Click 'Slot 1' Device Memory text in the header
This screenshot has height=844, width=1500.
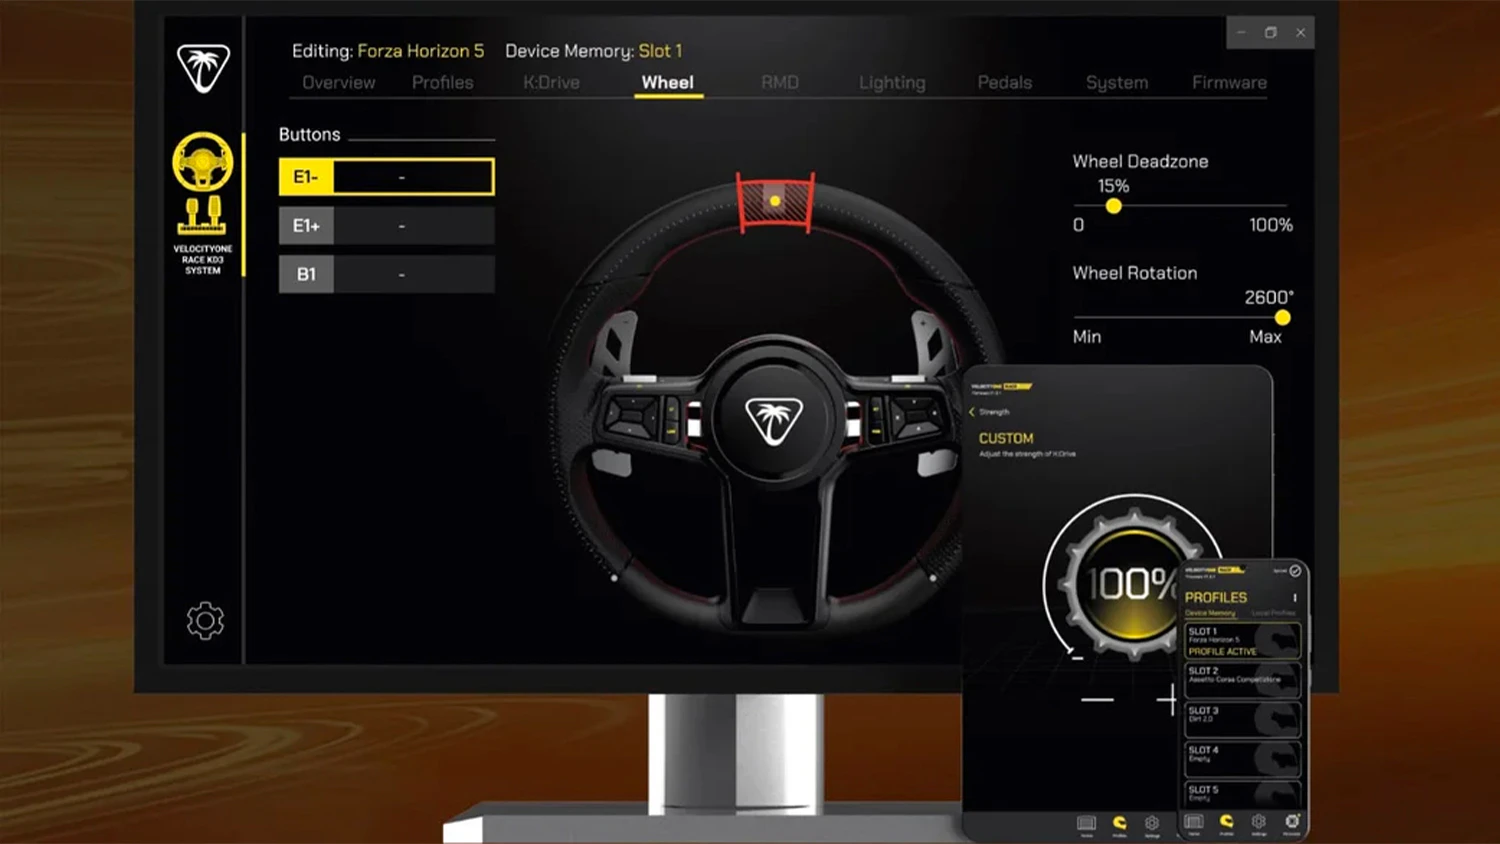pyautogui.click(x=660, y=51)
